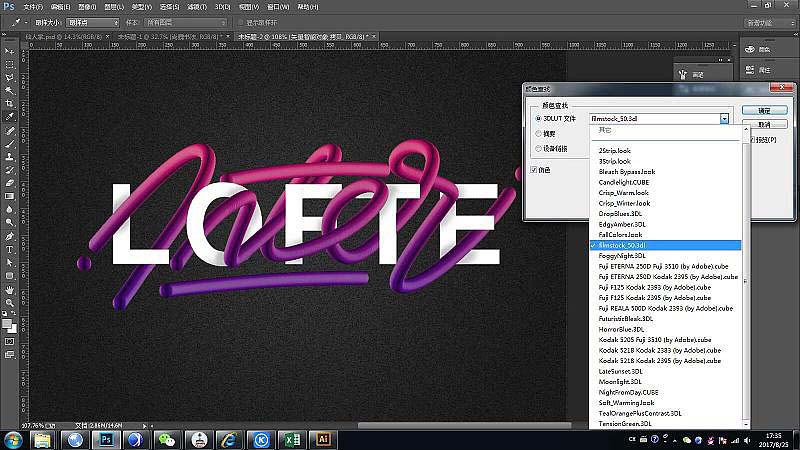Open the 3DLUT file dropdown arrow

click(724, 118)
